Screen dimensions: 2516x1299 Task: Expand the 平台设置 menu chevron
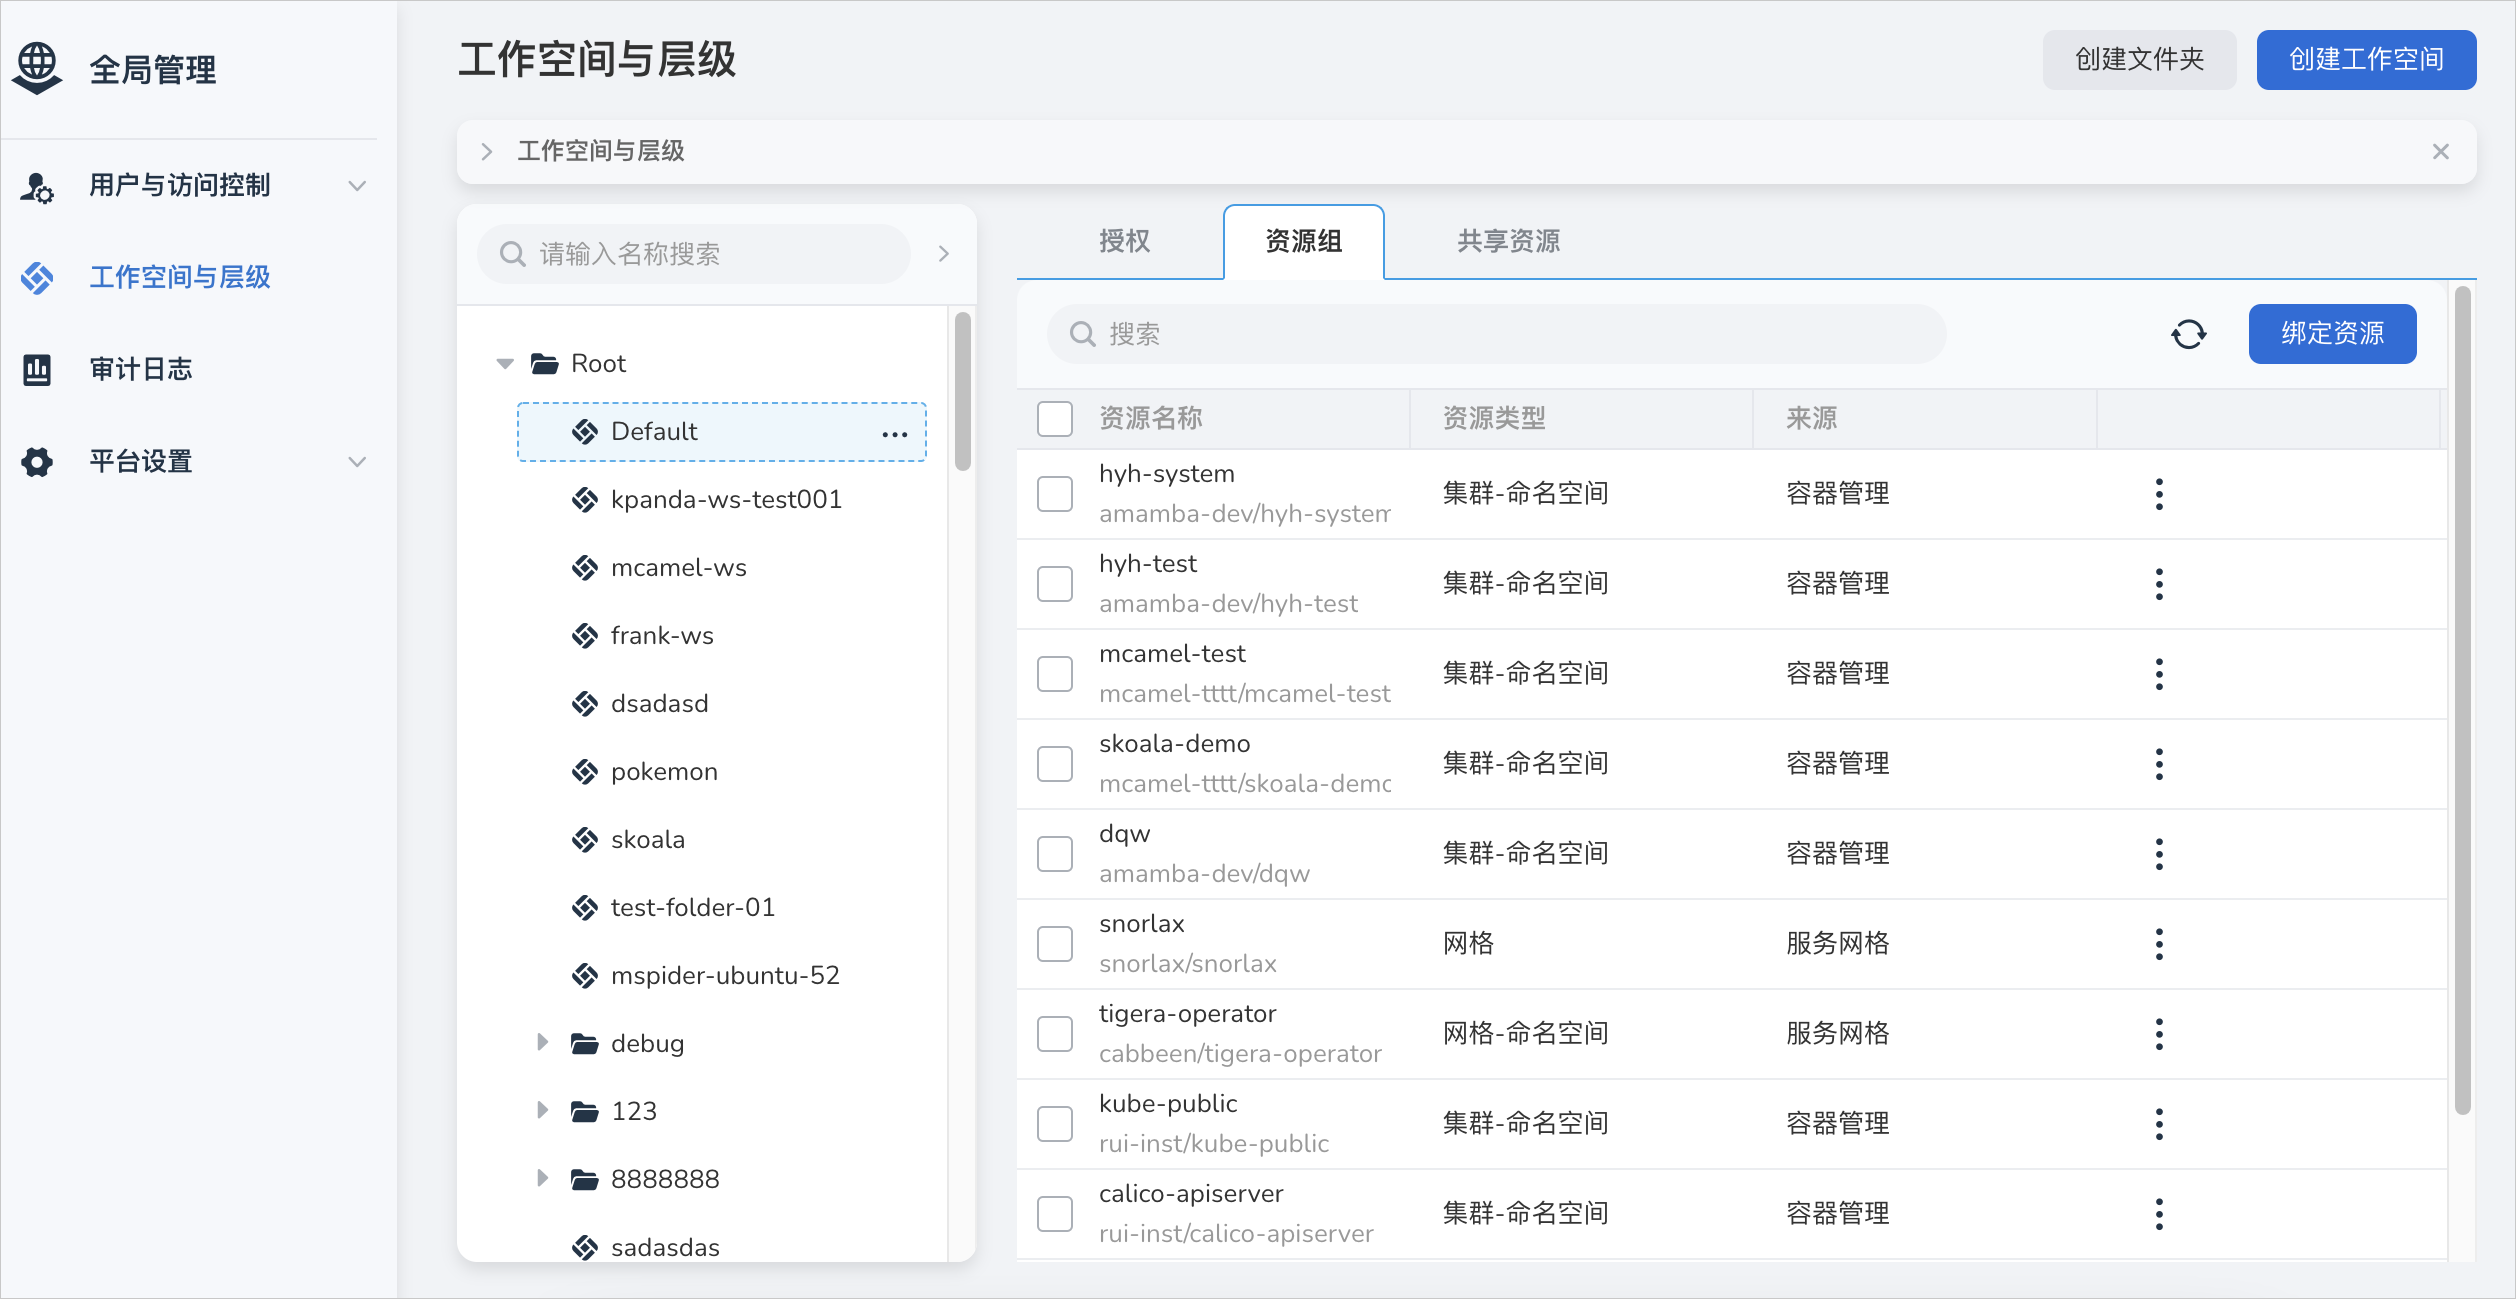click(357, 462)
